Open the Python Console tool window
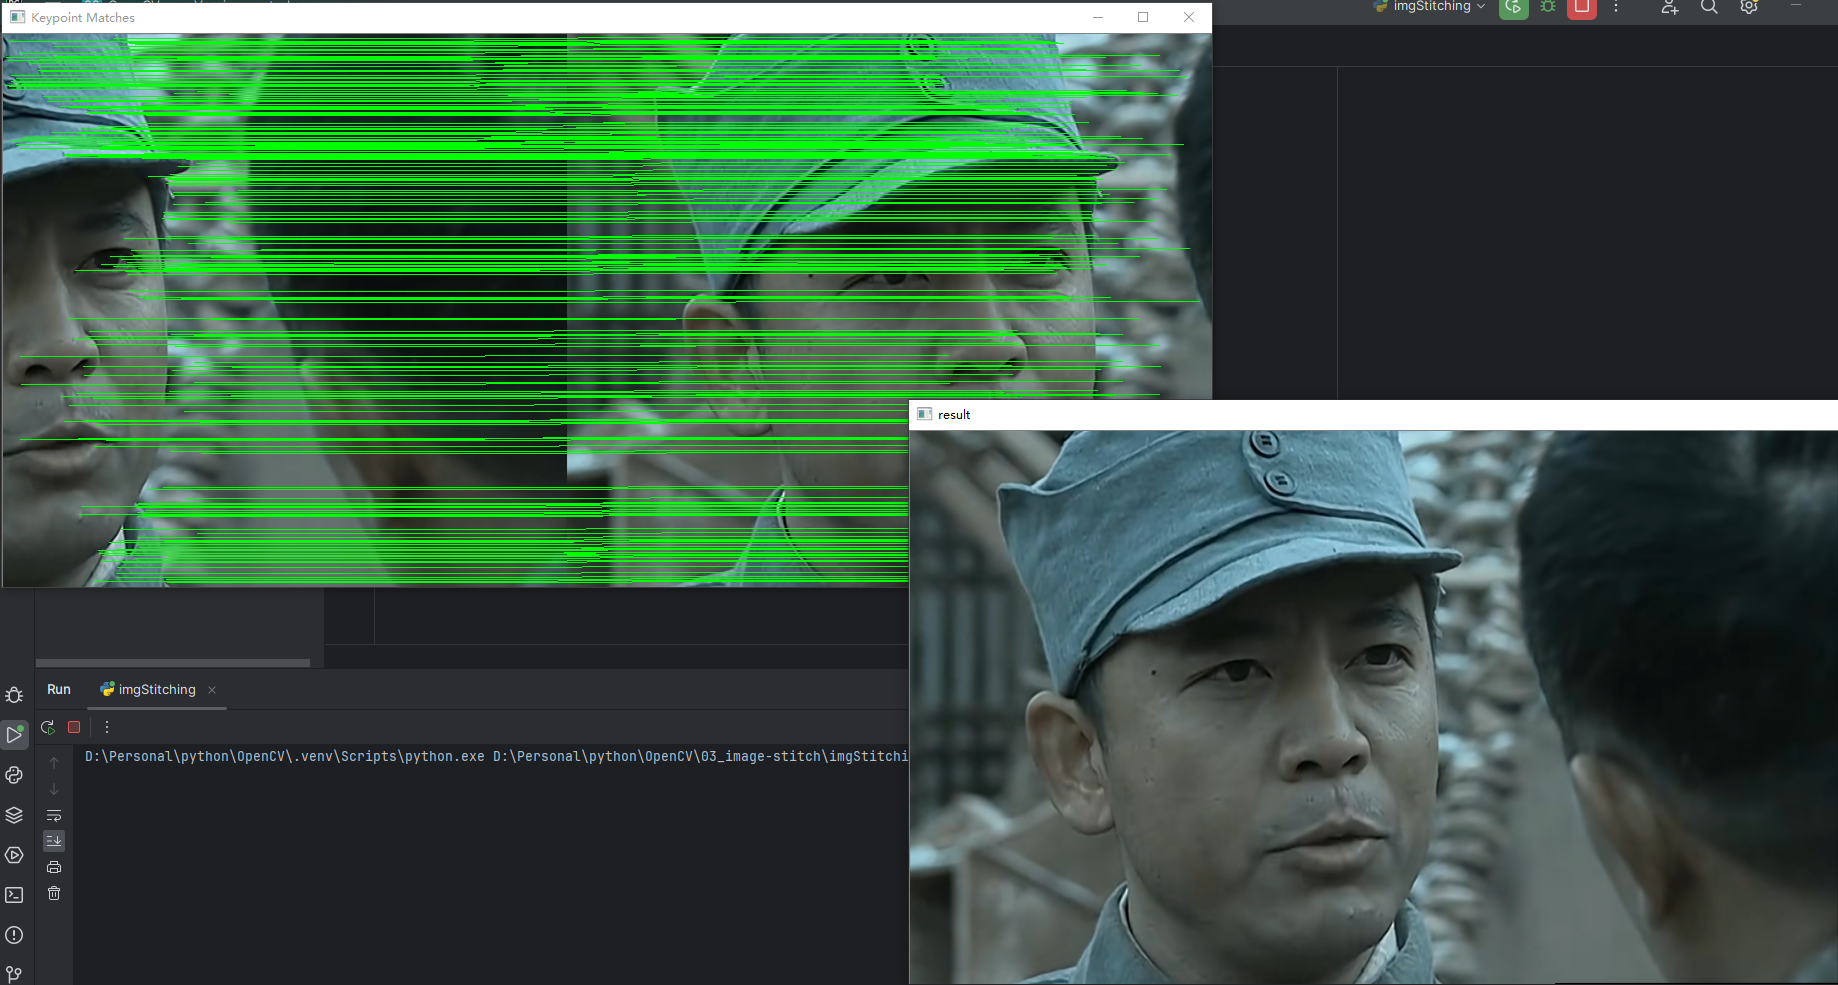This screenshot has height=985, width=1838. 14,775
